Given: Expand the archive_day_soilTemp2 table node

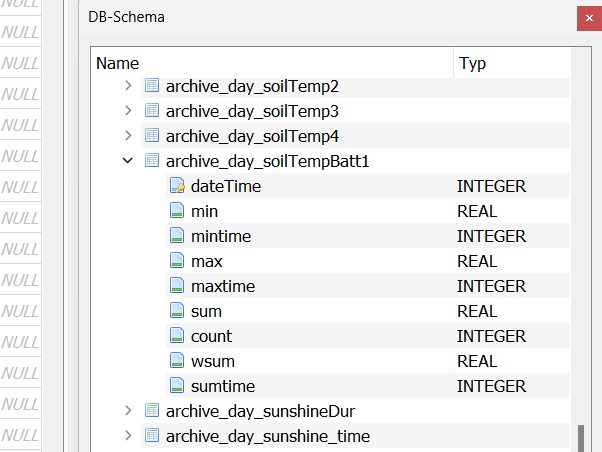Looking at the screenshot, I should click(x=128, y=86).
